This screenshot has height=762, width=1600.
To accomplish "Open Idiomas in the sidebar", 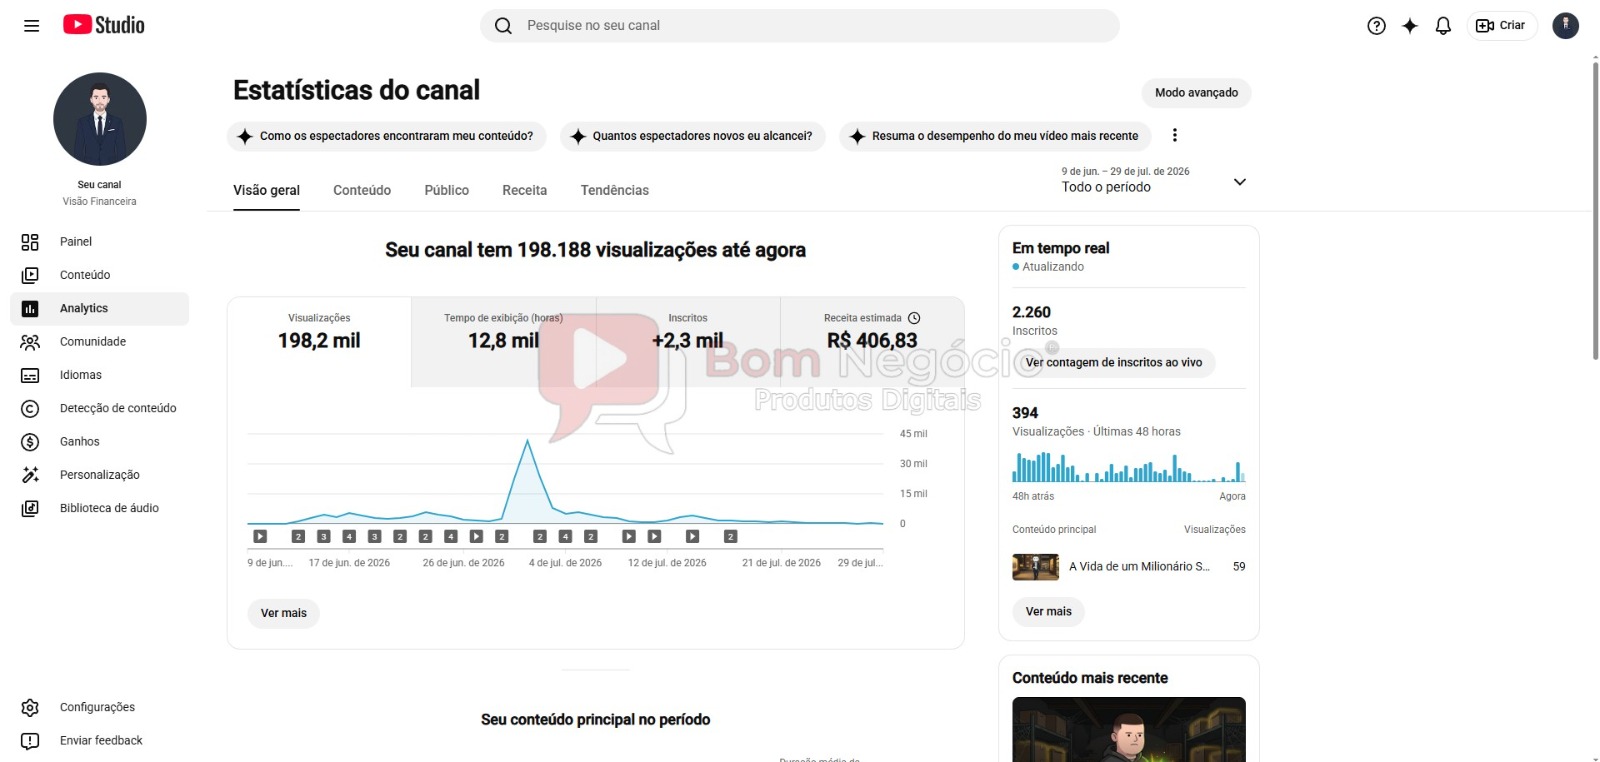I will [100, 375].
